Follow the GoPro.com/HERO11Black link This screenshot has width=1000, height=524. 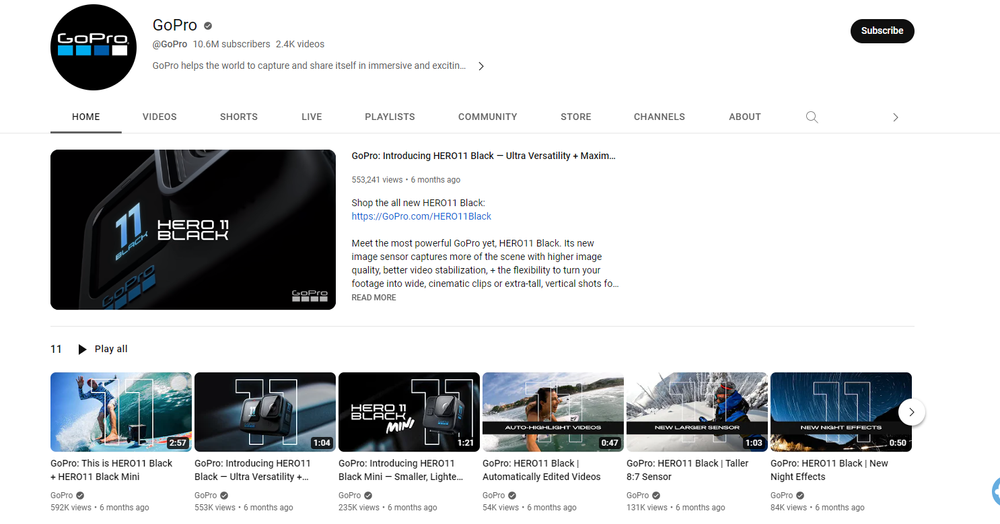421,216
